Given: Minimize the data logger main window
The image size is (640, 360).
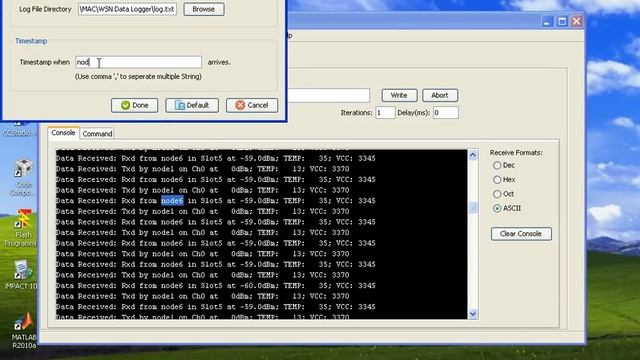Looking at the screenshot, I should click(x=547, y=22).
